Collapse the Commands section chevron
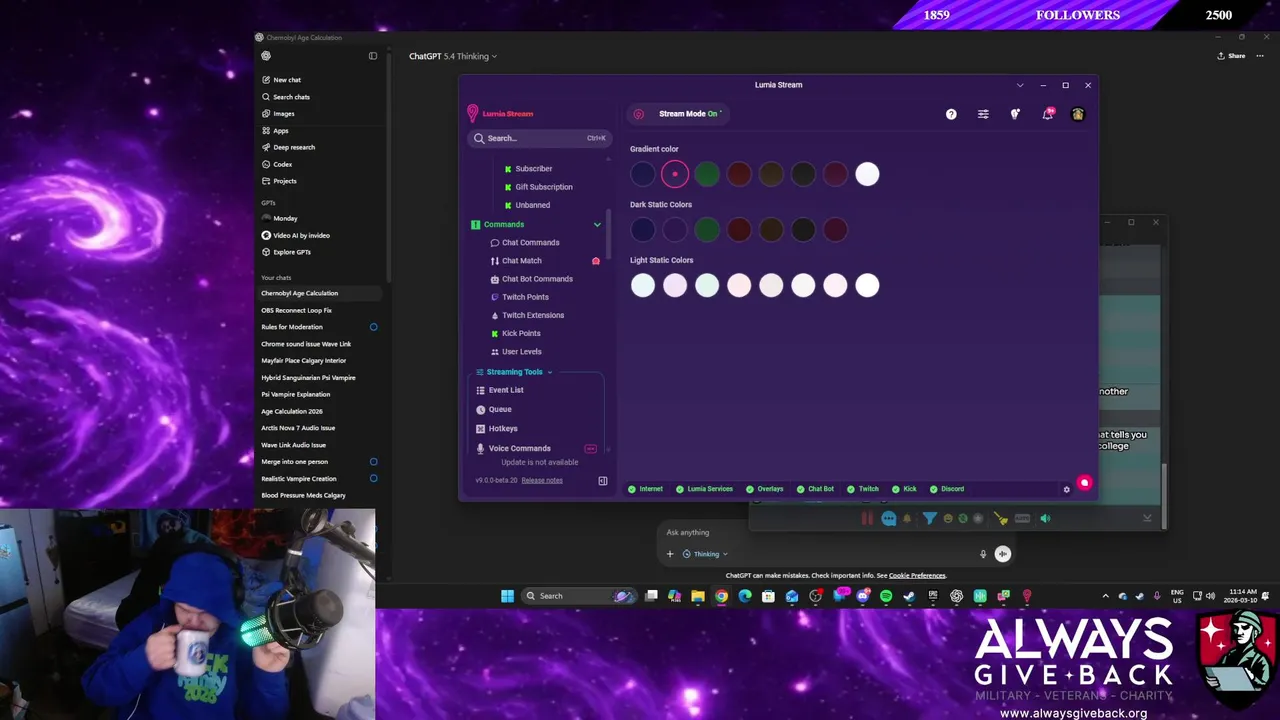The height and width of the screenshot is (720, 1280). tap(597, 224)
